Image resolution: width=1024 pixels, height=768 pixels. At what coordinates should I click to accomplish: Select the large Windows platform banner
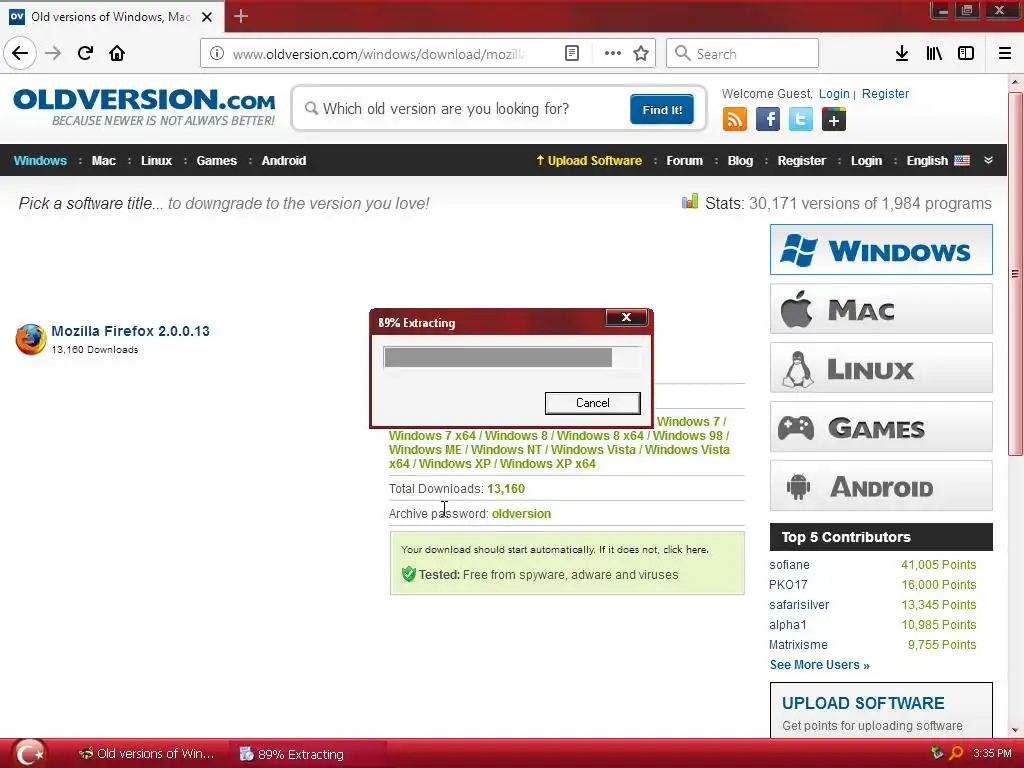881,249
